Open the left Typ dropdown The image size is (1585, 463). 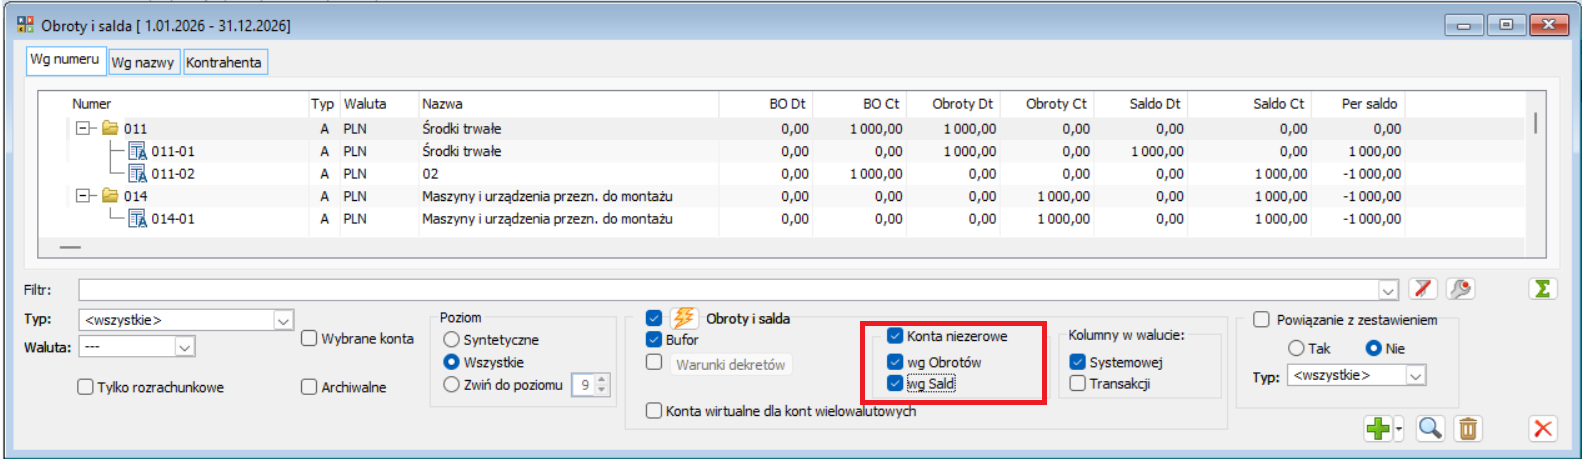pos(283,320)
